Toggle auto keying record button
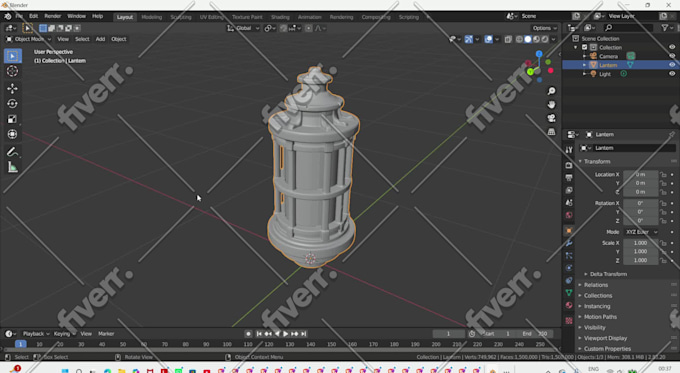Image resolution: width=680 pixels, height=373 pixels. click(x=248, y=334)
